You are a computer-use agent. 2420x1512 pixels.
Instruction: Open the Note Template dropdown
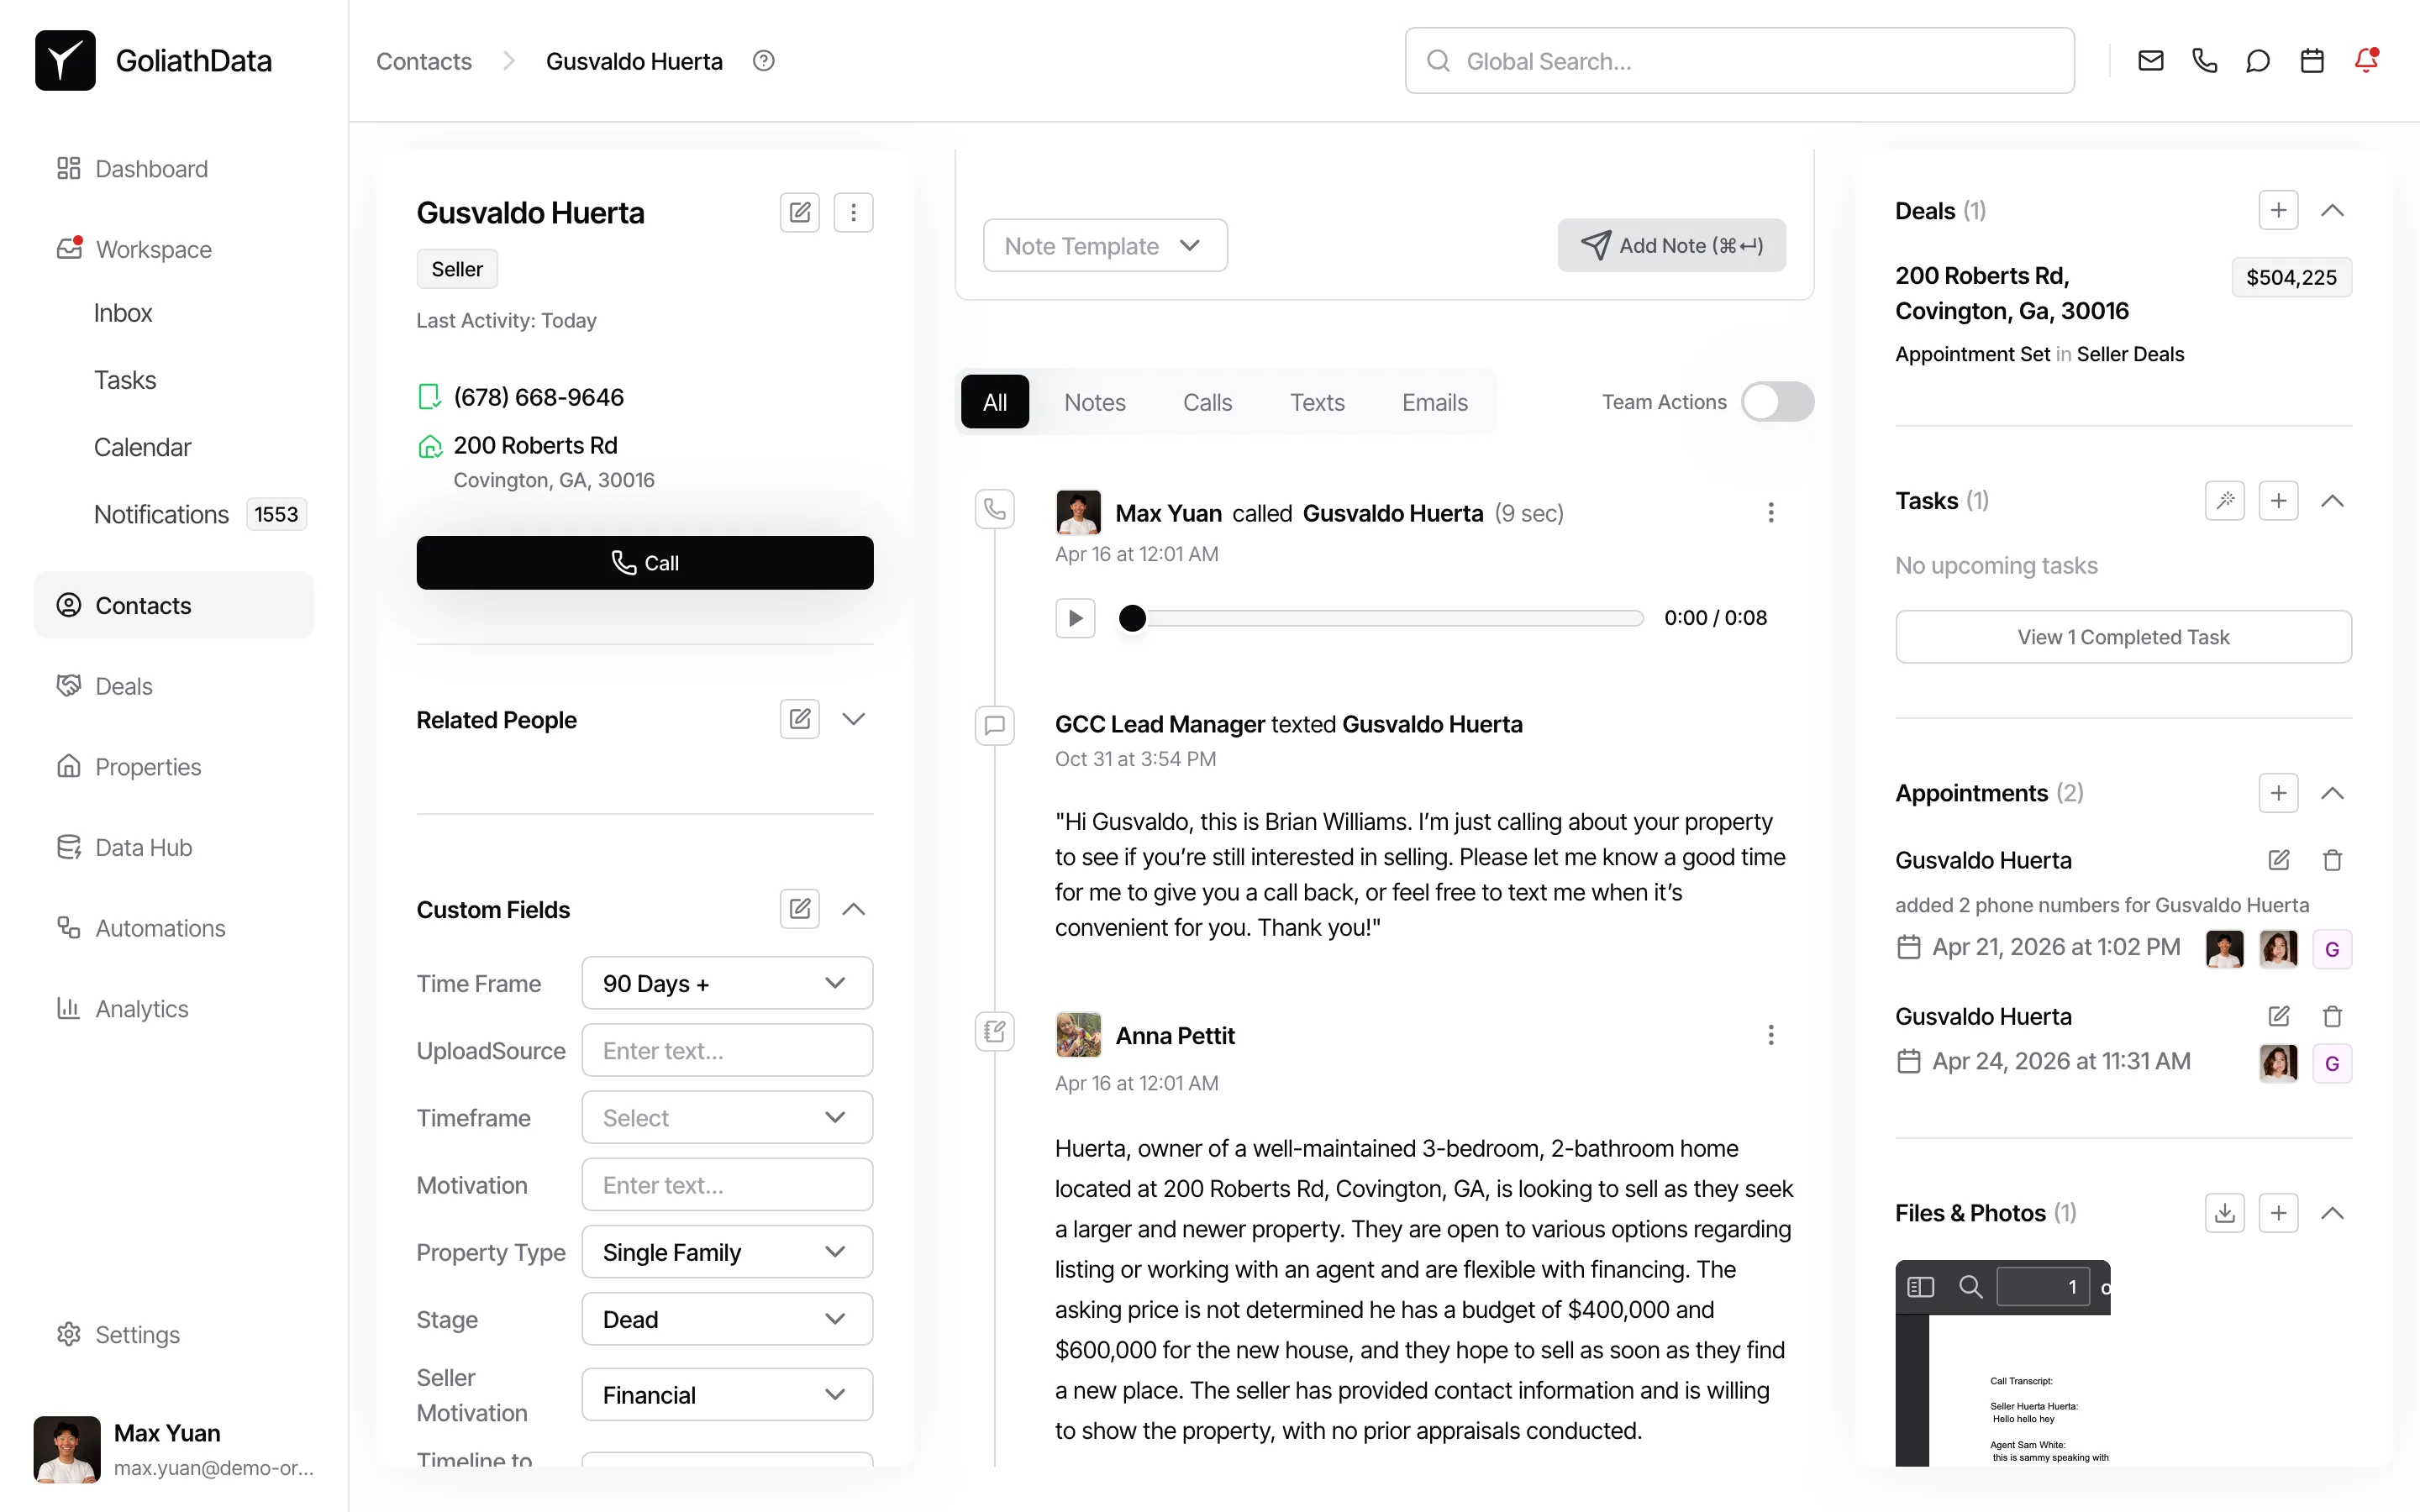click(x=1104, y=246)
